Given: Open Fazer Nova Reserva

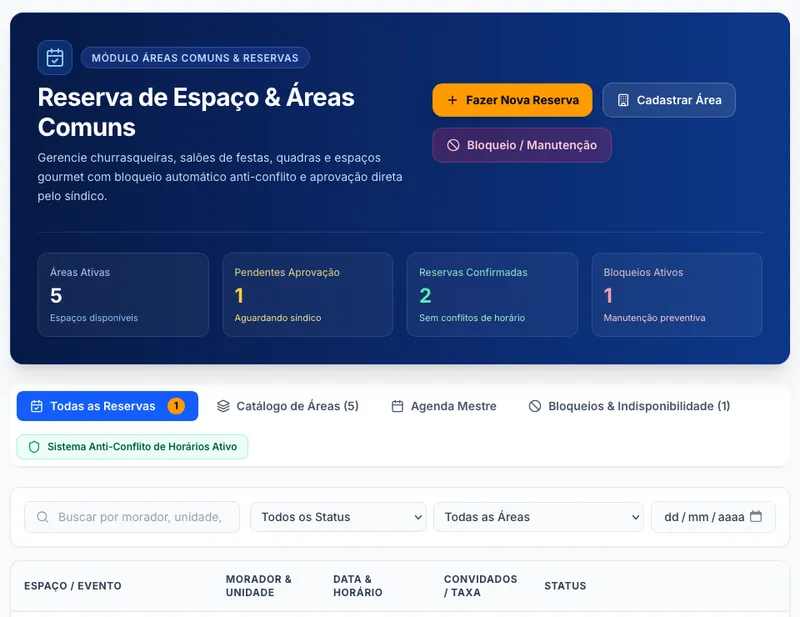Looking at the screenshot, I should [512, 100].
